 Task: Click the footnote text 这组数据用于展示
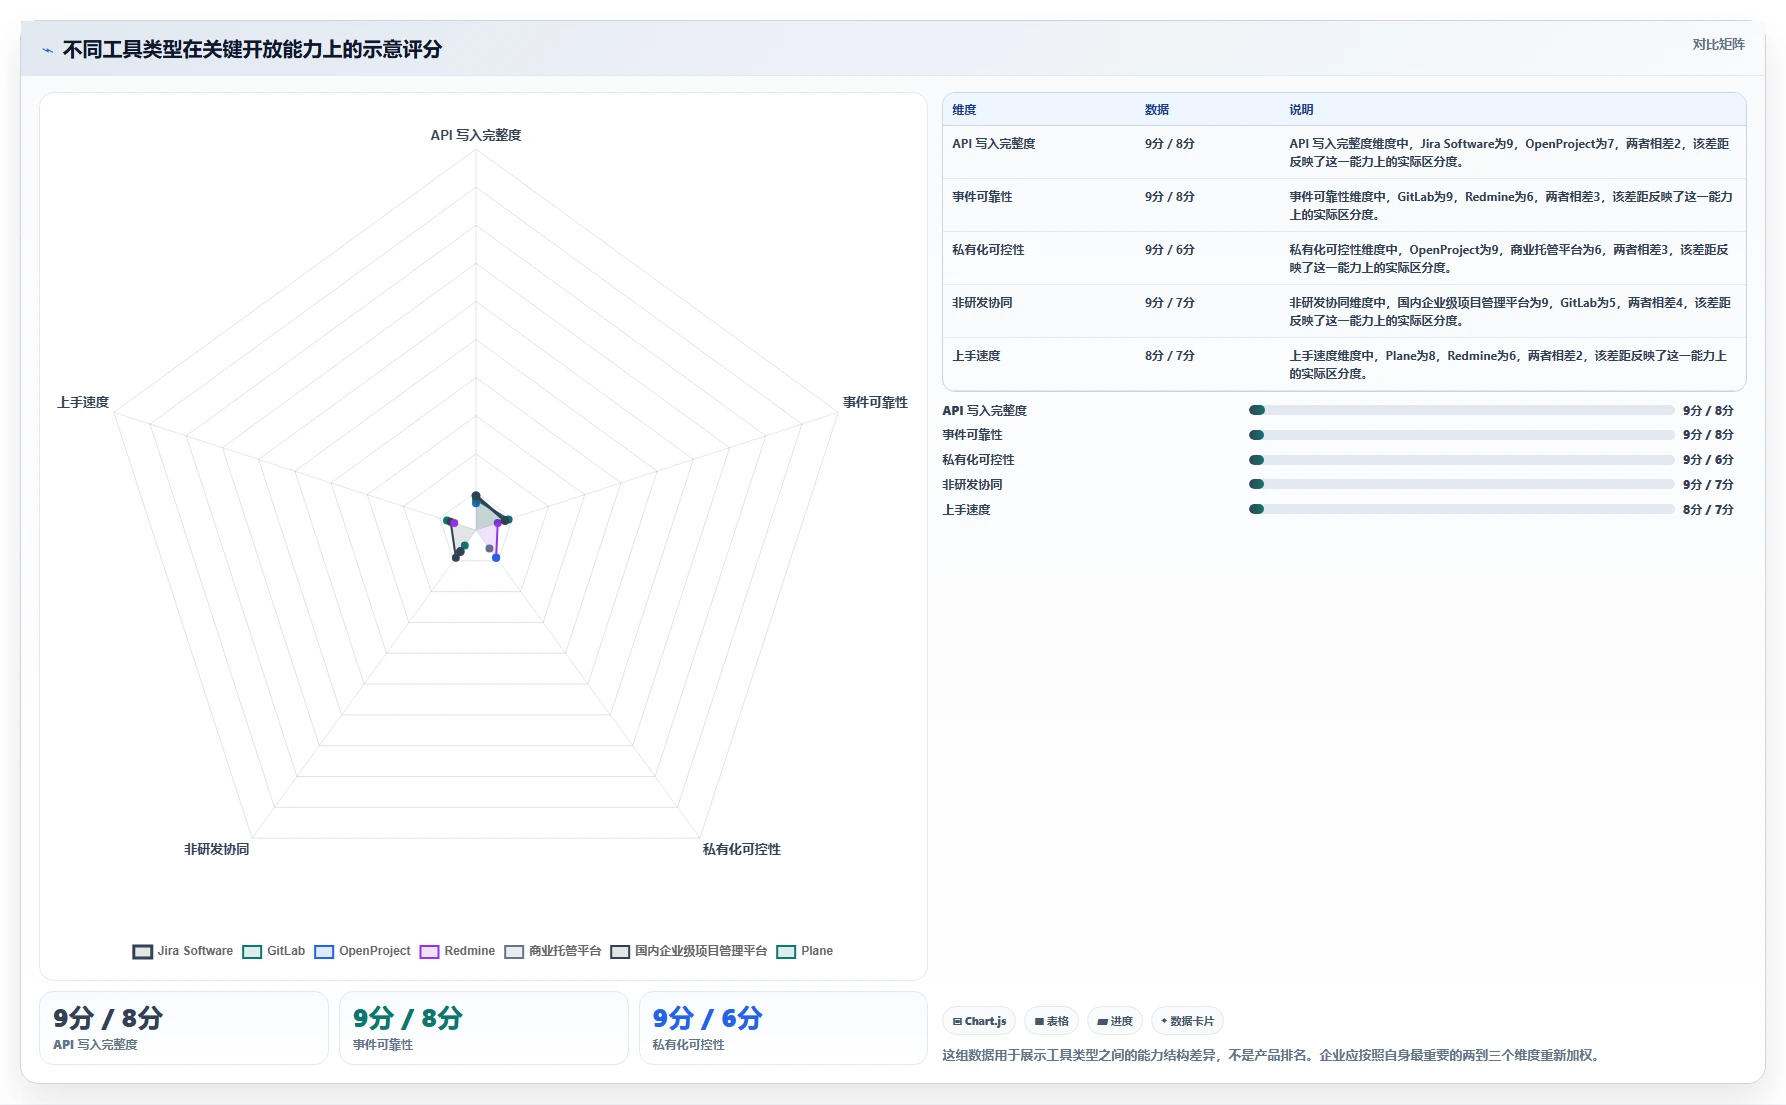pos(1270,1055)
